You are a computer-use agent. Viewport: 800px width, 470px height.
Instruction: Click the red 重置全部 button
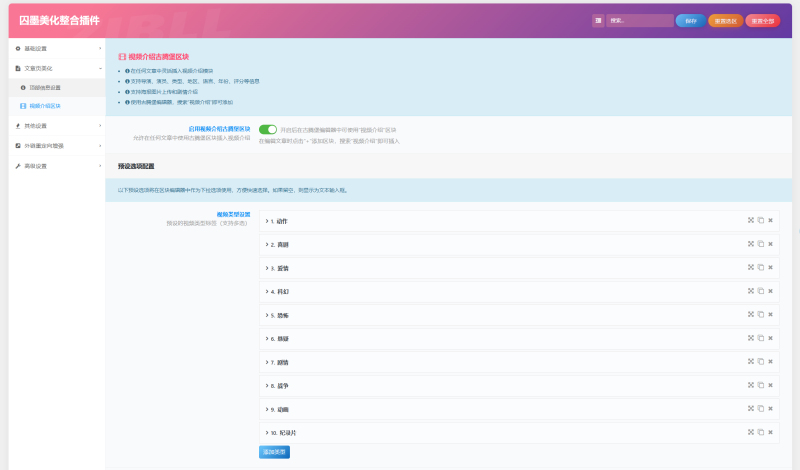coord(762,20)
